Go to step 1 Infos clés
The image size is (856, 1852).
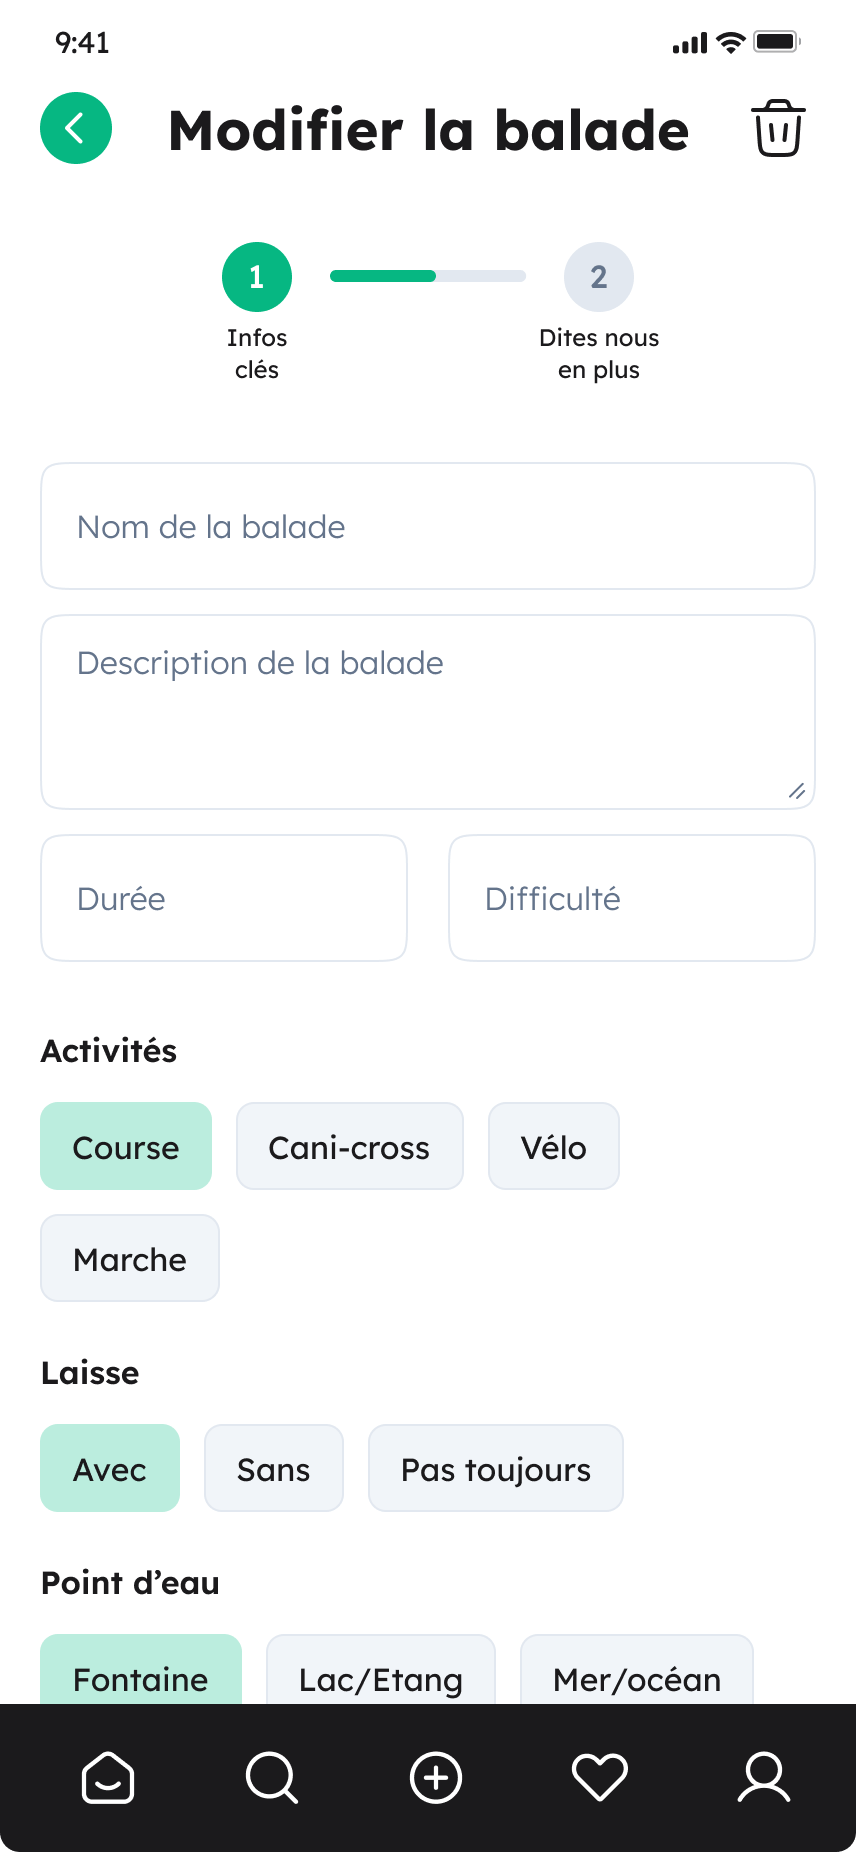pos(257,277)
